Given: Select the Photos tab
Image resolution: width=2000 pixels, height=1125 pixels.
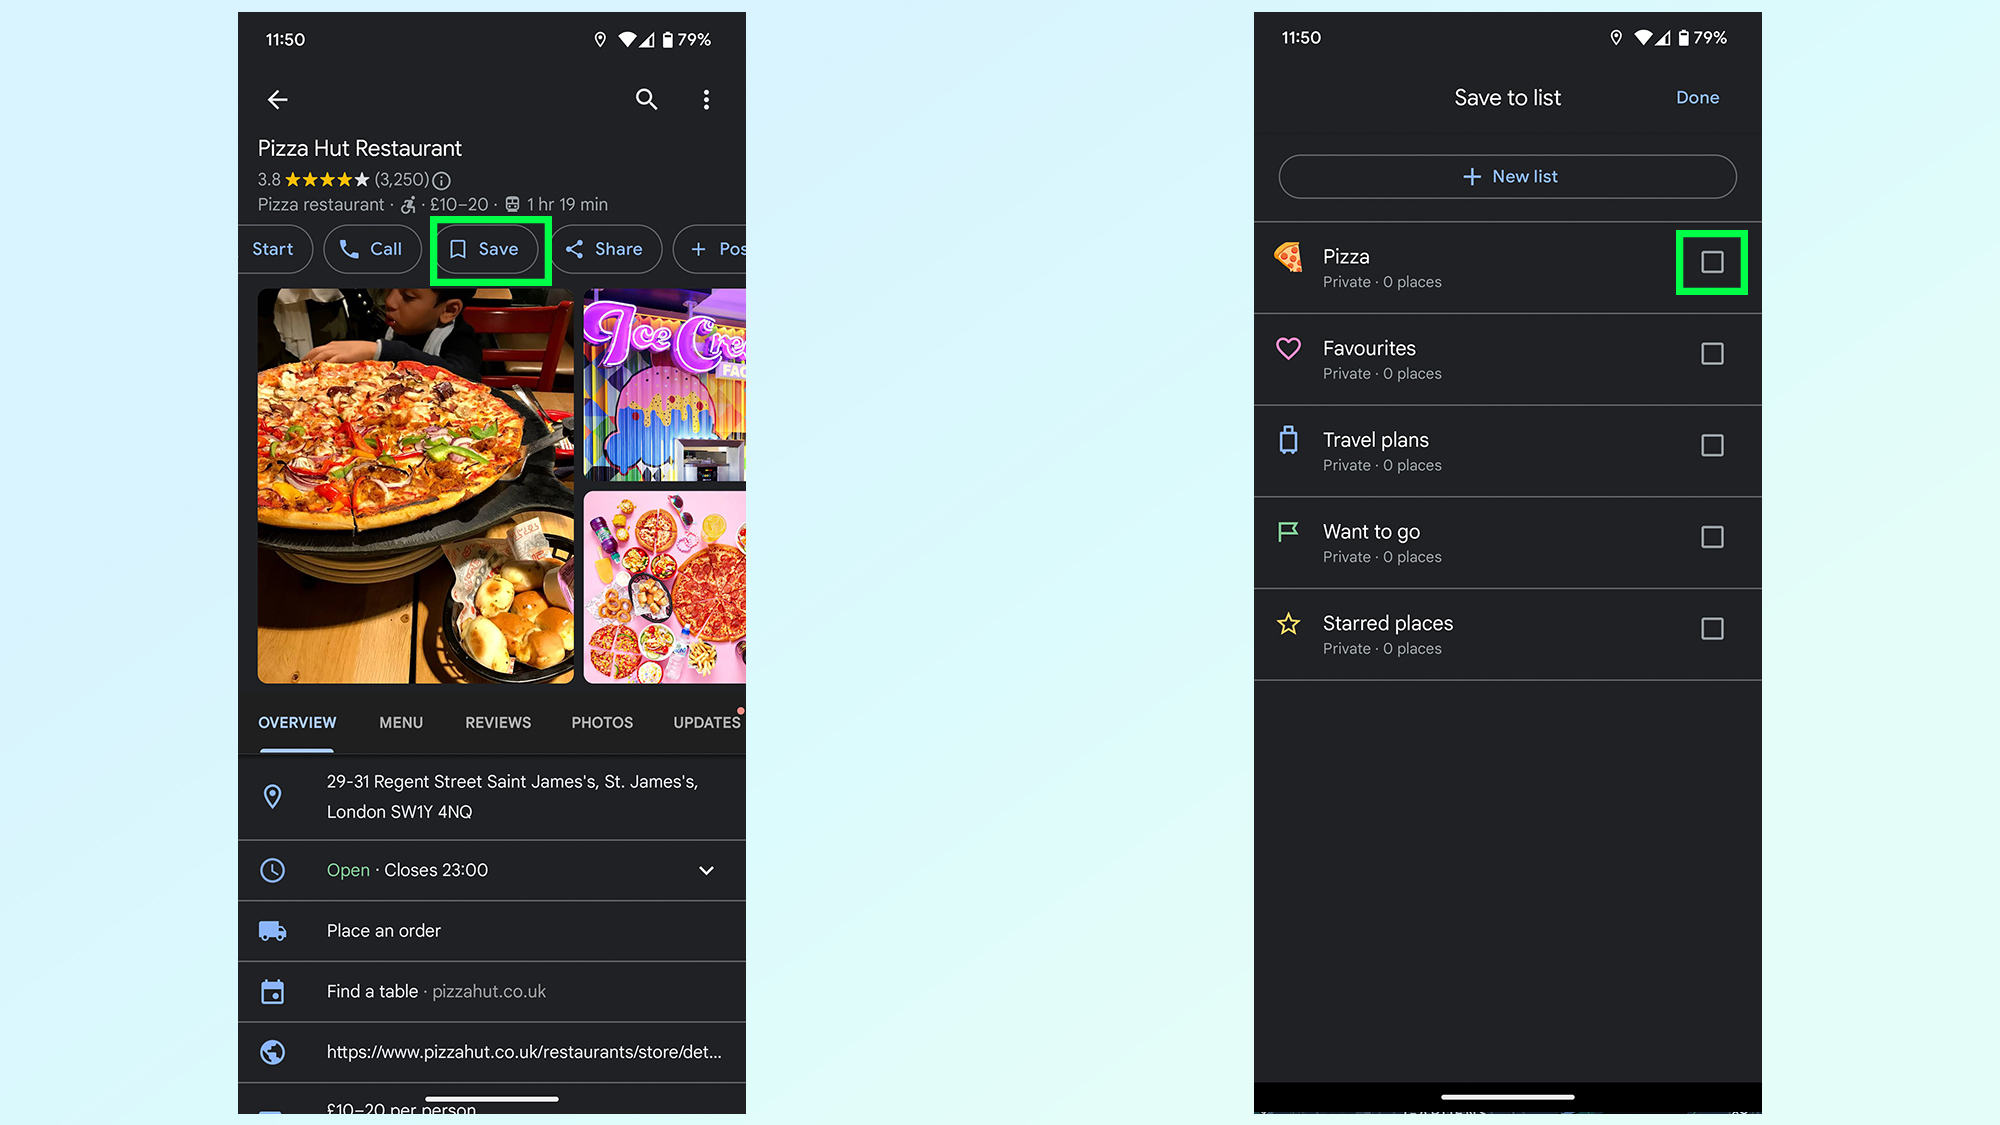Looking at the screenshot, I should pos(600,721).
